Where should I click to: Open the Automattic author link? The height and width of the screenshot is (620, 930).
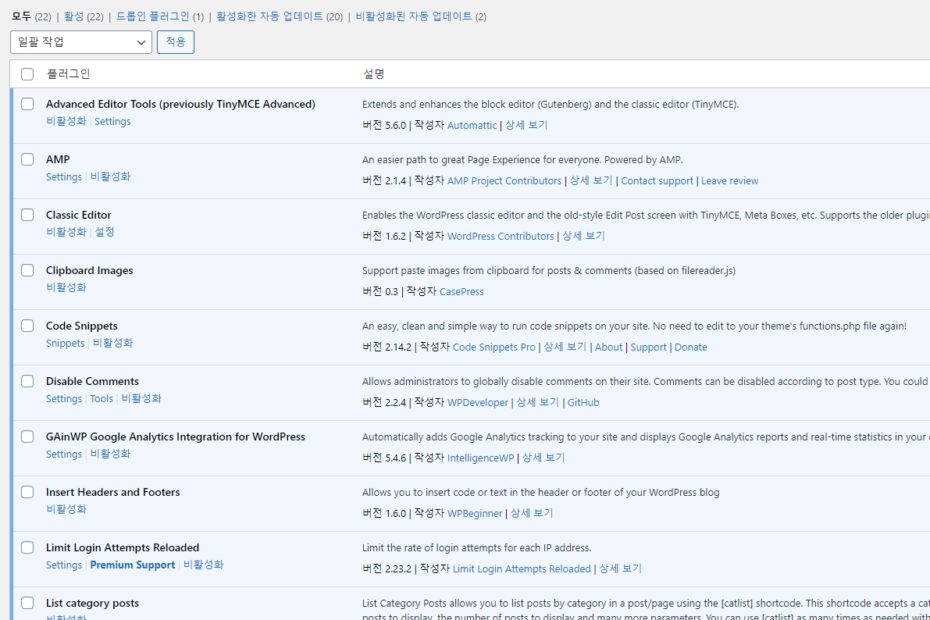pyautogui.click(x=472, y=125)
